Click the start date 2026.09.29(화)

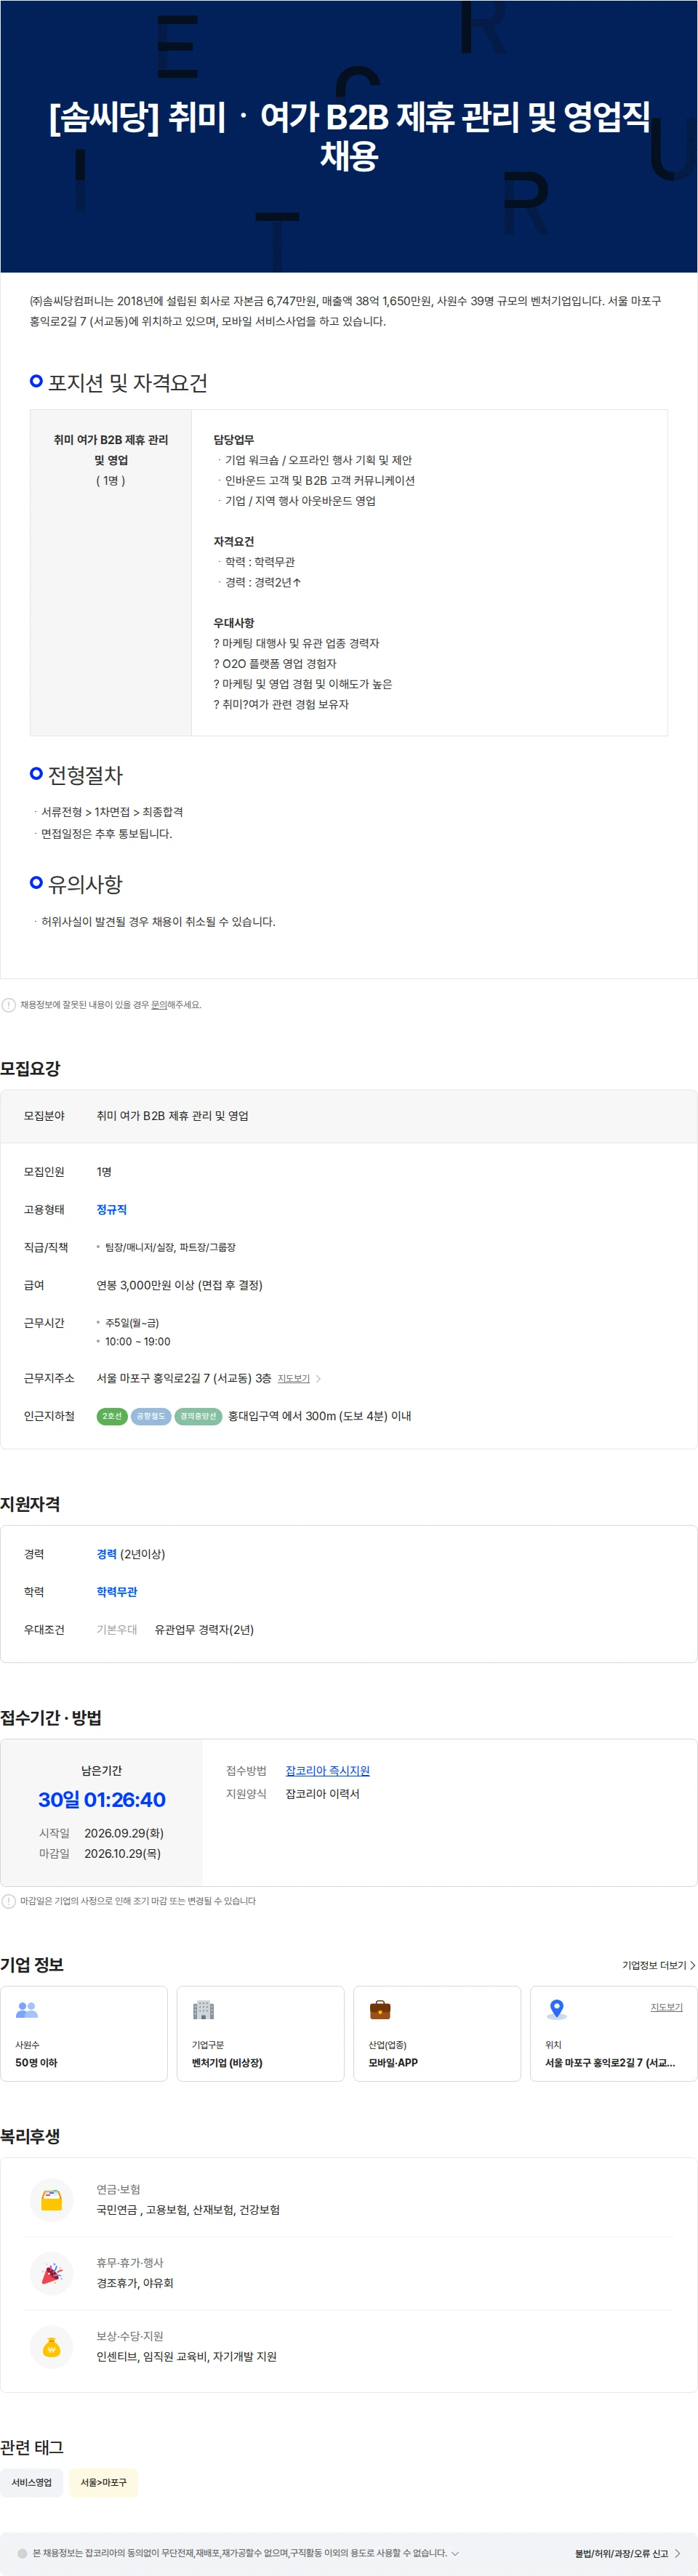tap(124, 1833)
